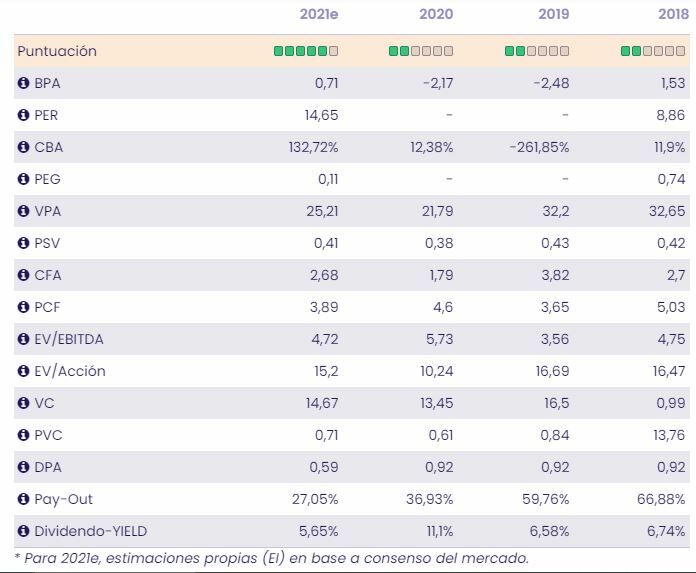This screenshot has height=573, width=696.
Task: Click the 2018 column header
Action: 670,14
